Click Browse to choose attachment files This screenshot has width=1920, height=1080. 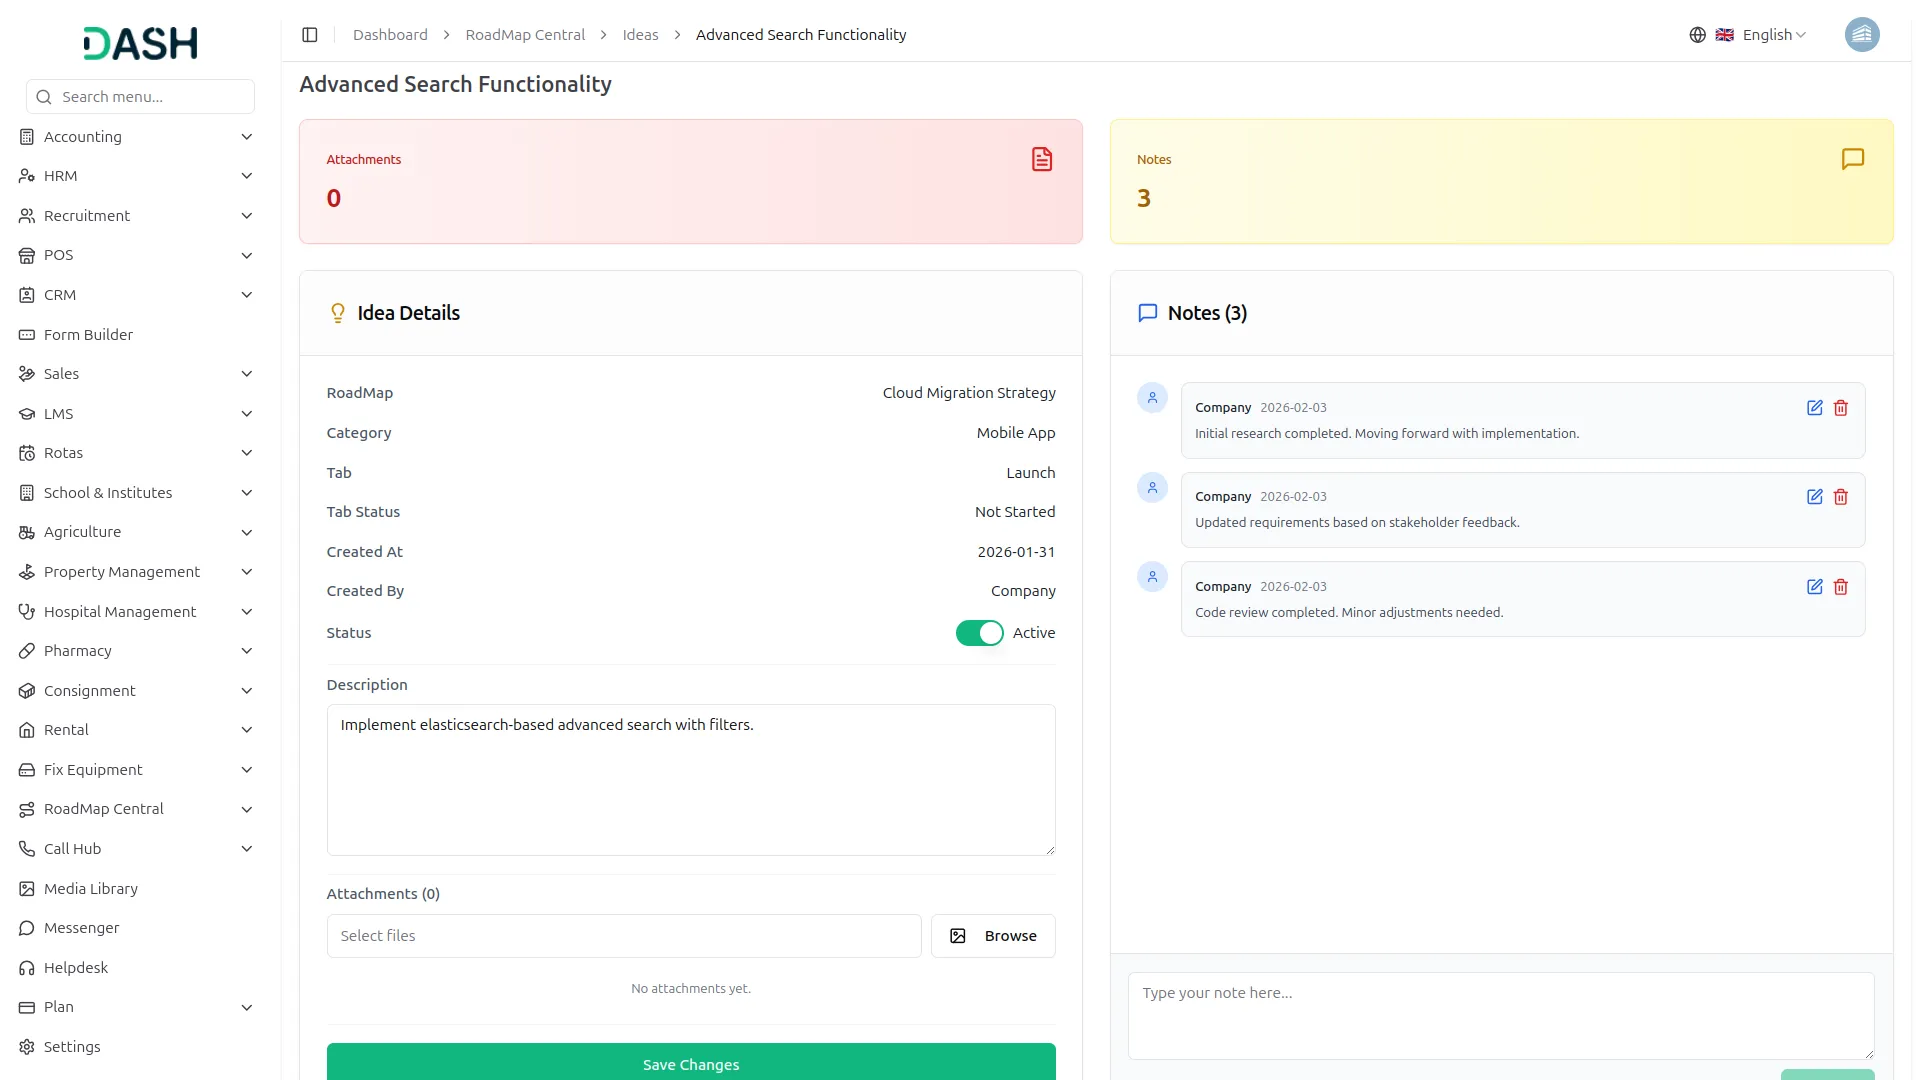tap(993, 935)
